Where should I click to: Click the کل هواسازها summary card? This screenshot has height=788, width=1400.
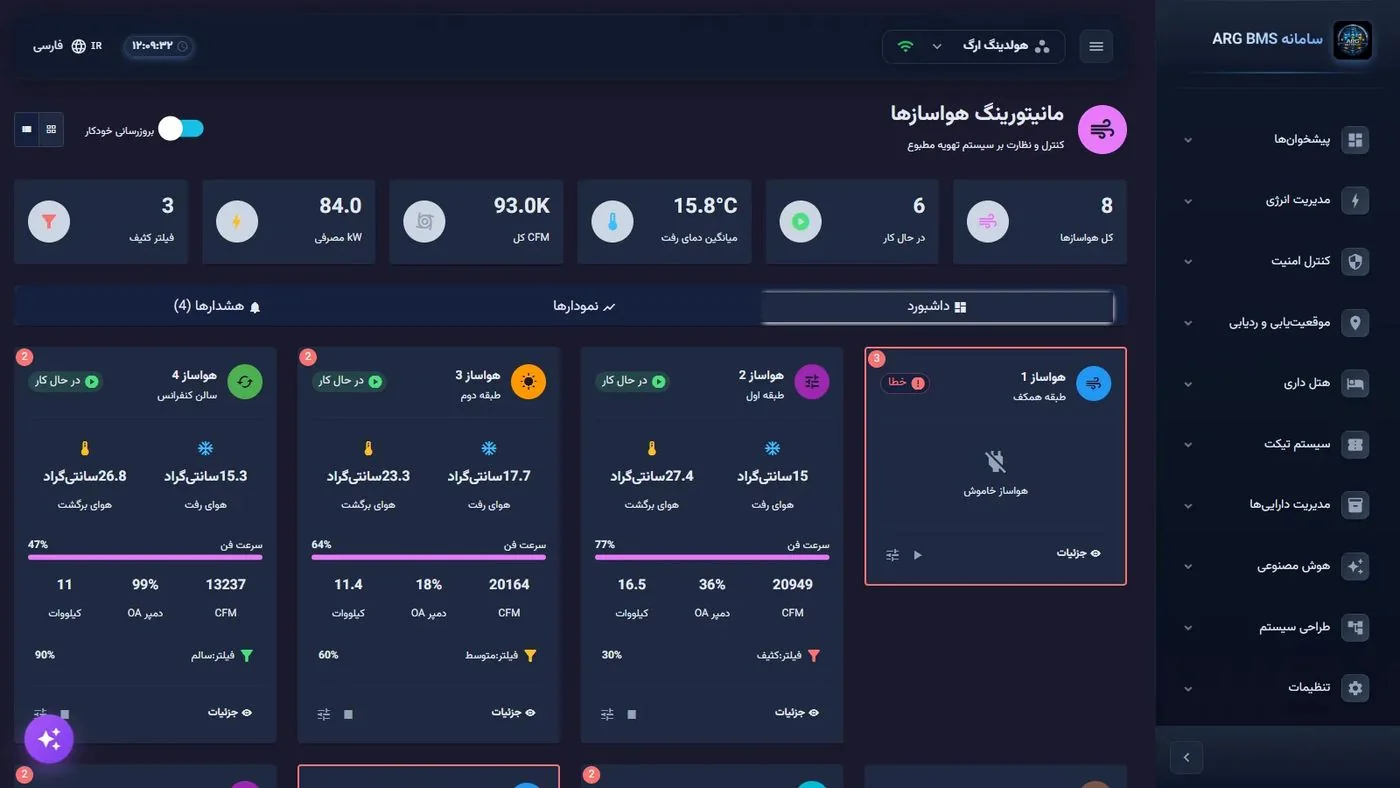coord(1040,222)
